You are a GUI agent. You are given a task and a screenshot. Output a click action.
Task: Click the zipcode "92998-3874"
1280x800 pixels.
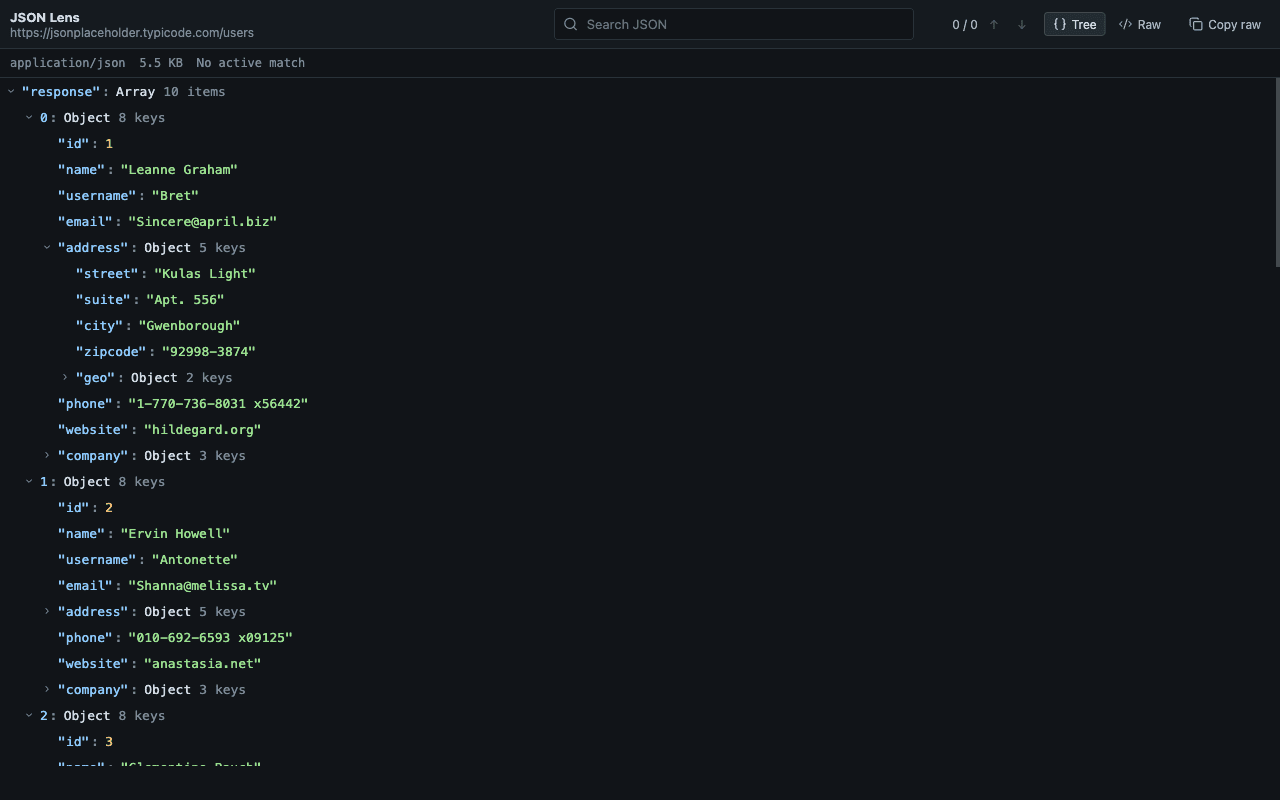tap(209, 351)
